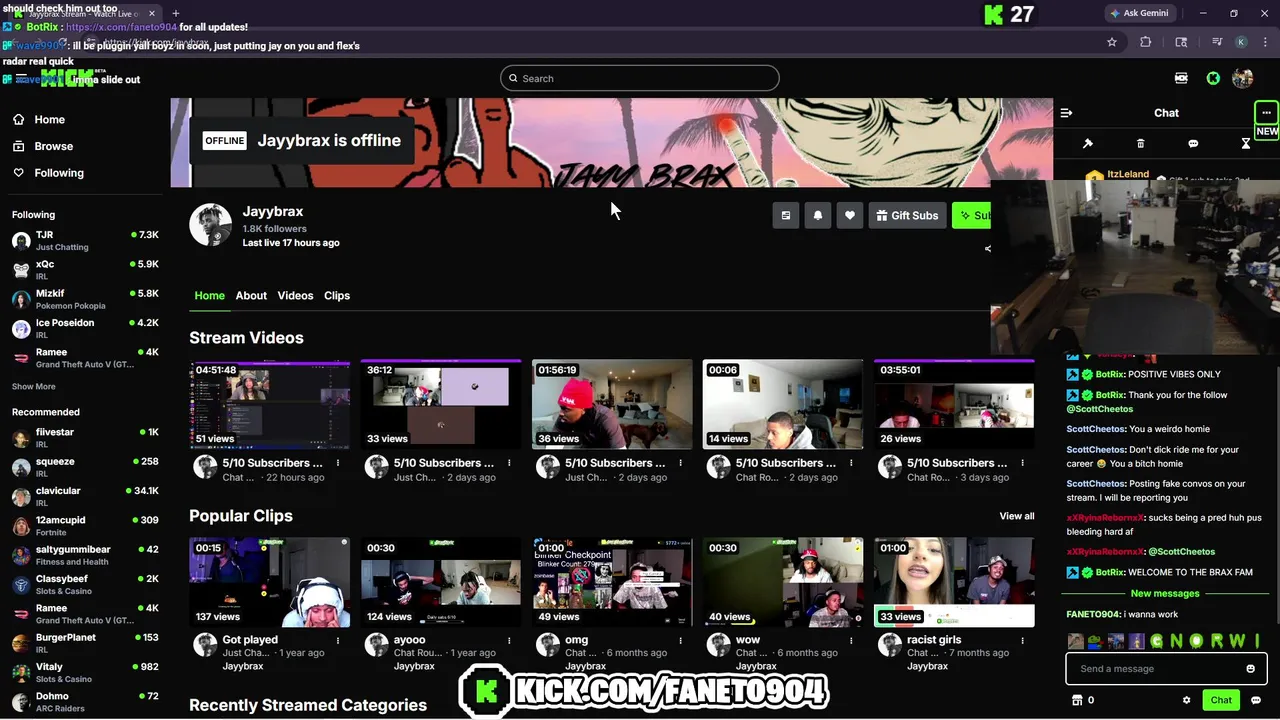Image resolution: width=1280 pixels, height=720 pixels.
Task: Open the omg clip title
Action: [x=576, y=640]
